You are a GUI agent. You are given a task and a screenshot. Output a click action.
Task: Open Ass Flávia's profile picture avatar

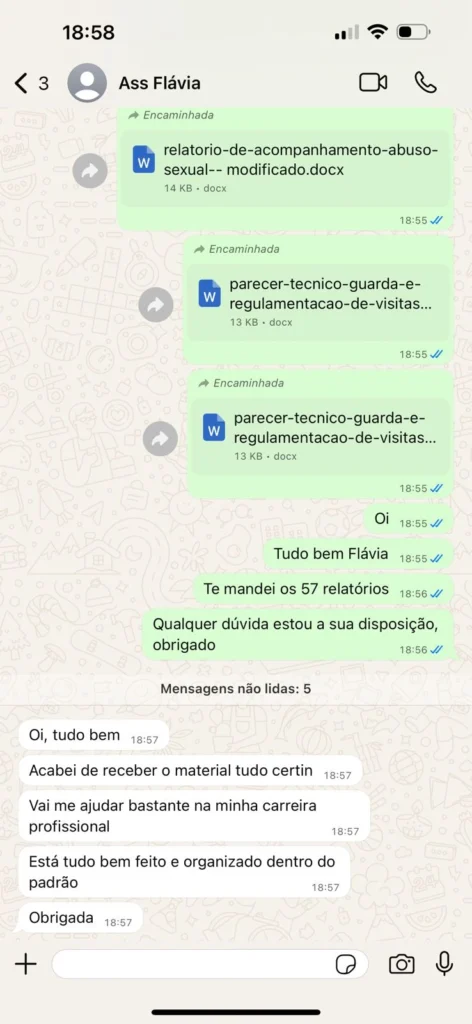[x=87, y=83]
